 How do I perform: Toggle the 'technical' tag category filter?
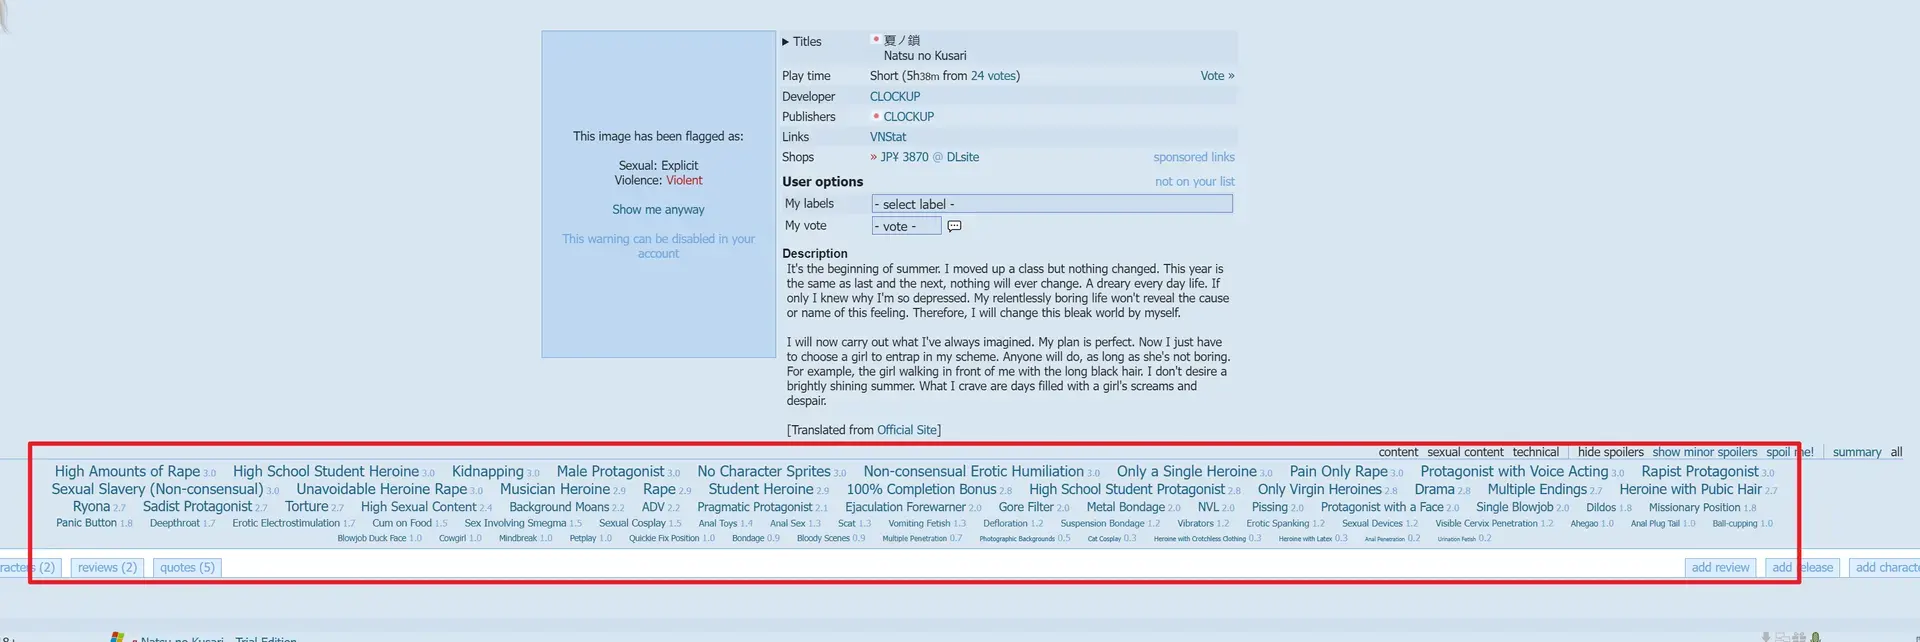[x=1535, y=452]
